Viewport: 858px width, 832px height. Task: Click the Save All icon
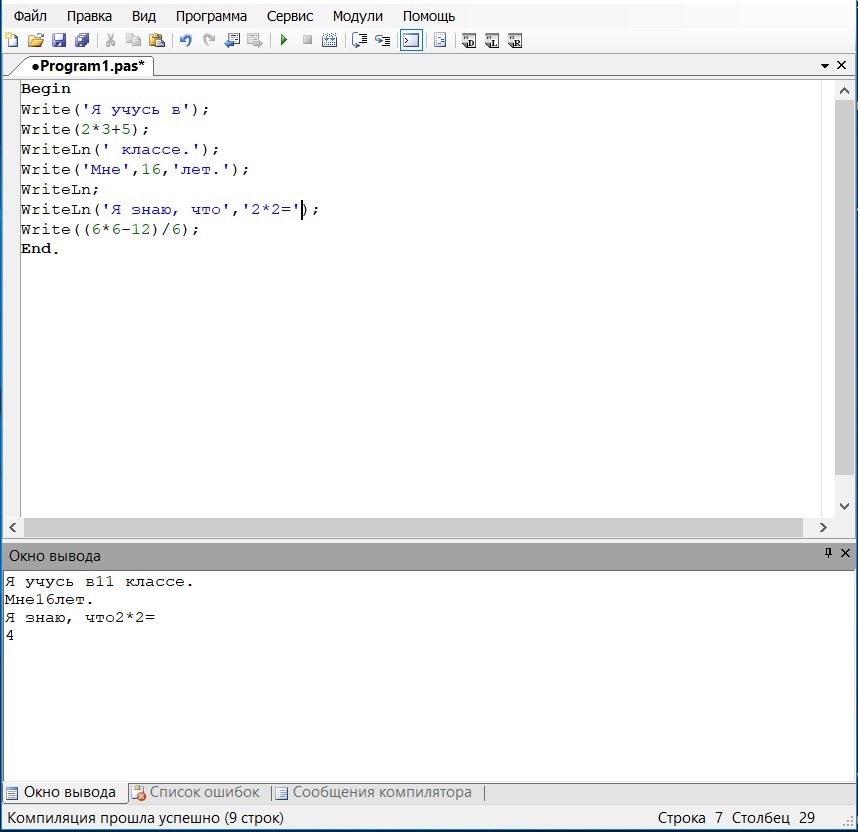coord(82,41)
